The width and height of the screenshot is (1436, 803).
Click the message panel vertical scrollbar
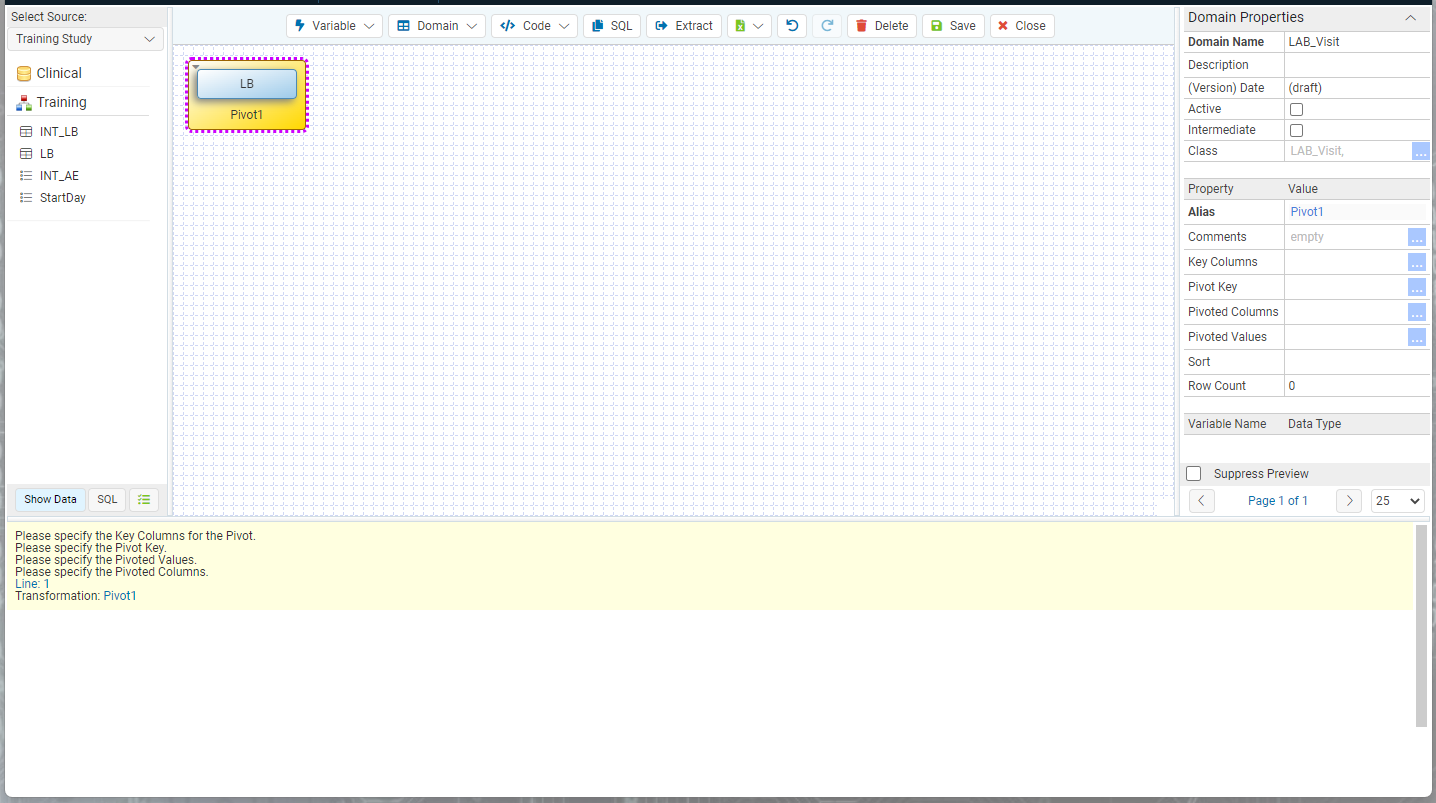pos(1421,626)
